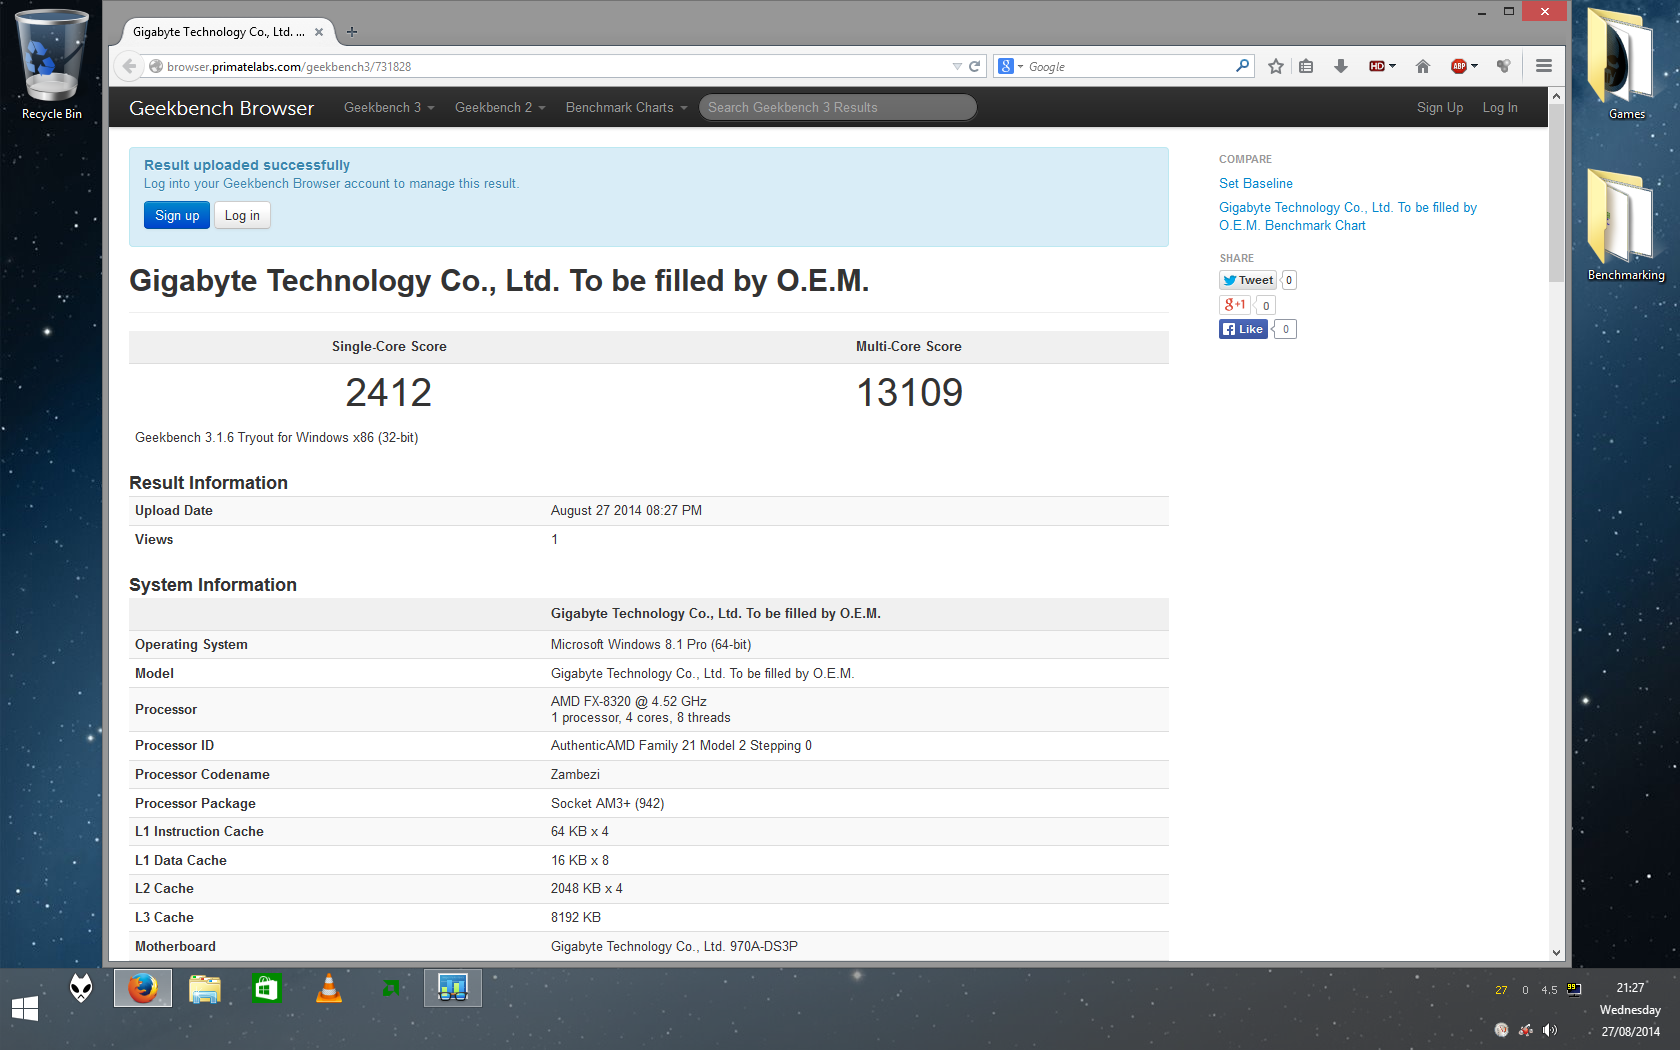Click the blue Sign up button
The image size is (1680, 1050).
[177, 215]
